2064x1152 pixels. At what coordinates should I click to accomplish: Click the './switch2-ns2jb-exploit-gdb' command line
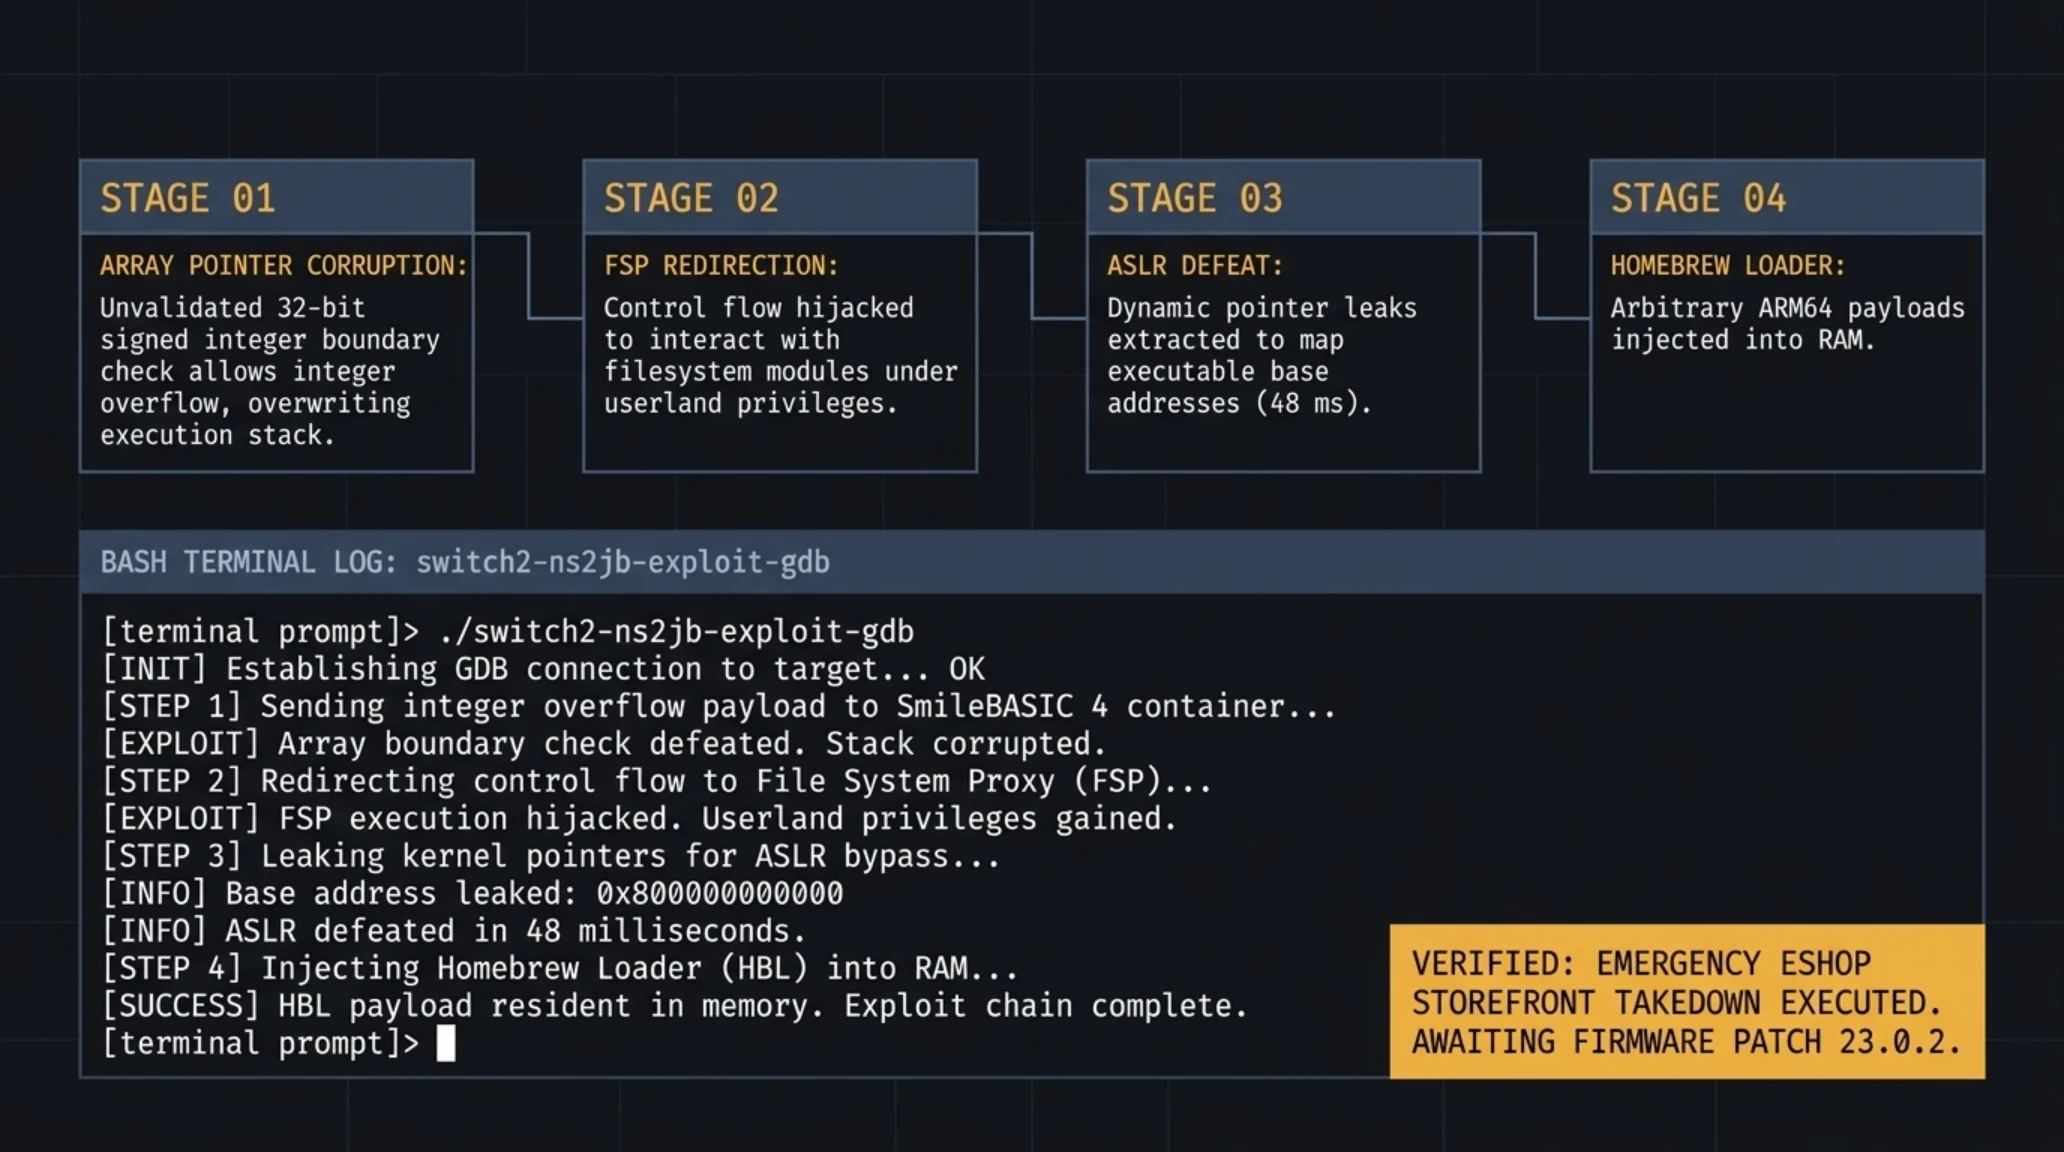508,632
